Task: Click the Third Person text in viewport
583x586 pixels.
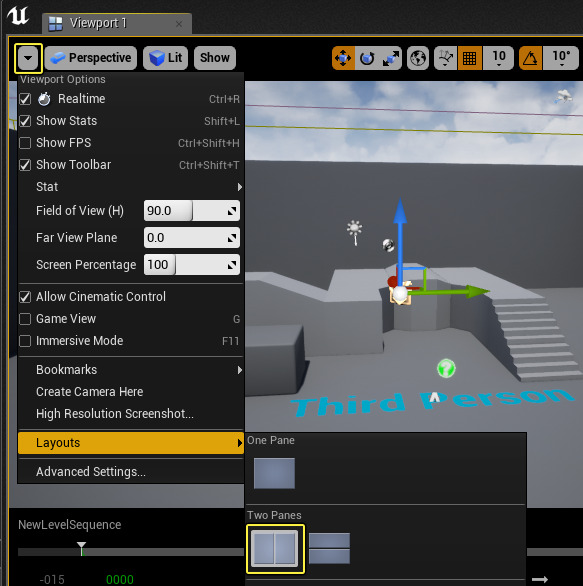Action: point(432,402)
